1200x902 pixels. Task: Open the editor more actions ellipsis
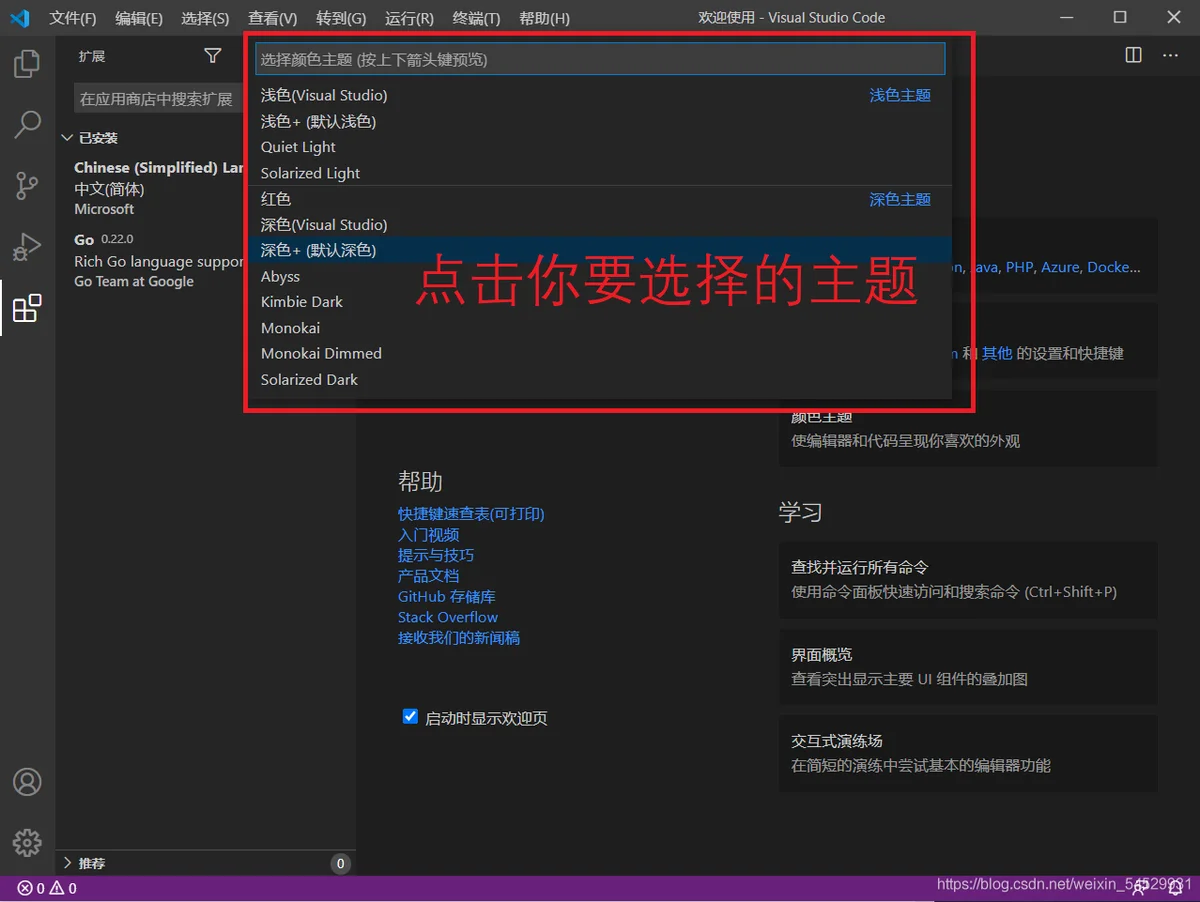tap(1170, 55)
